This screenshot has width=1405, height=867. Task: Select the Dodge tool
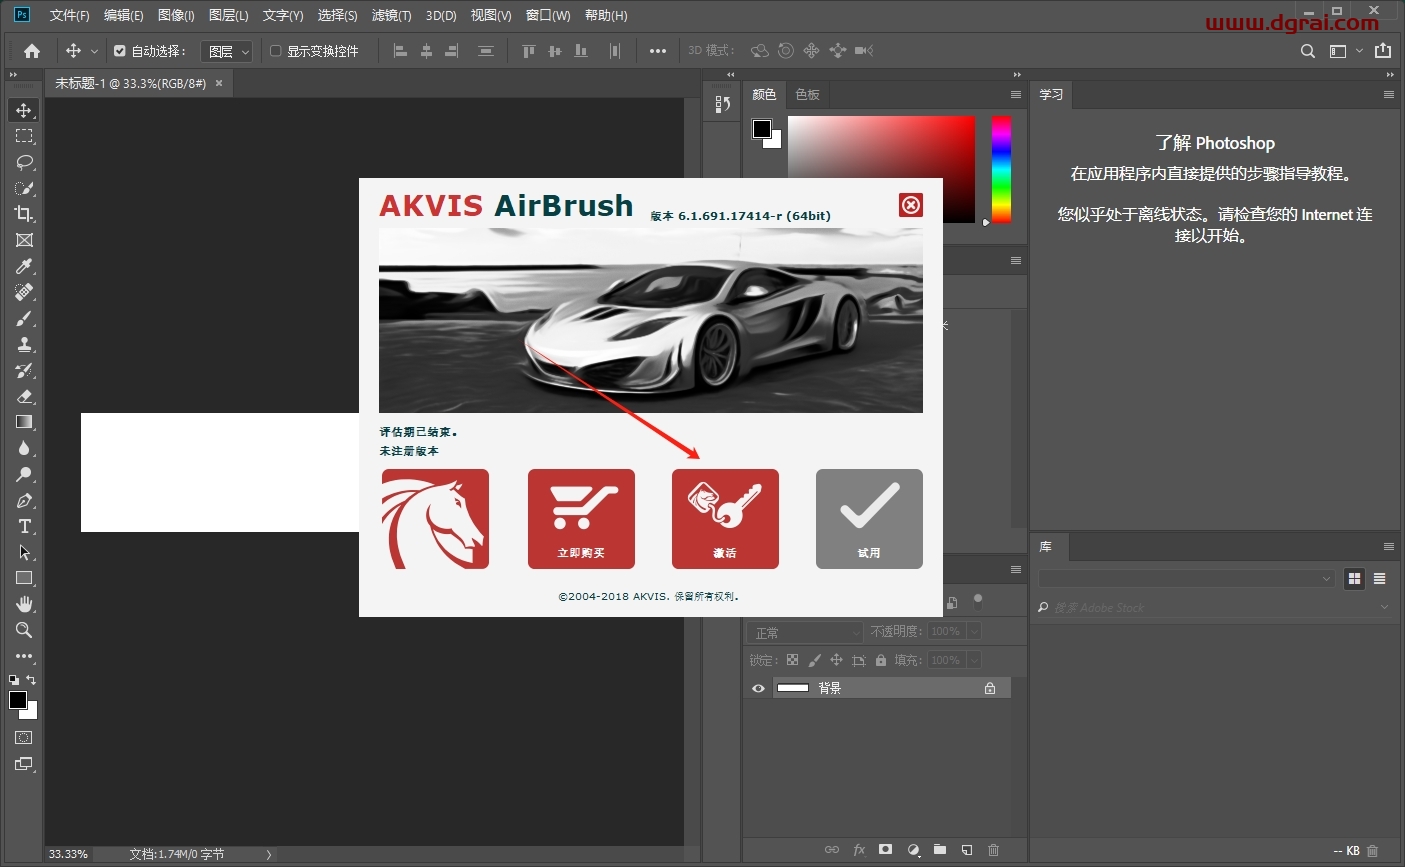click(24, 474)
